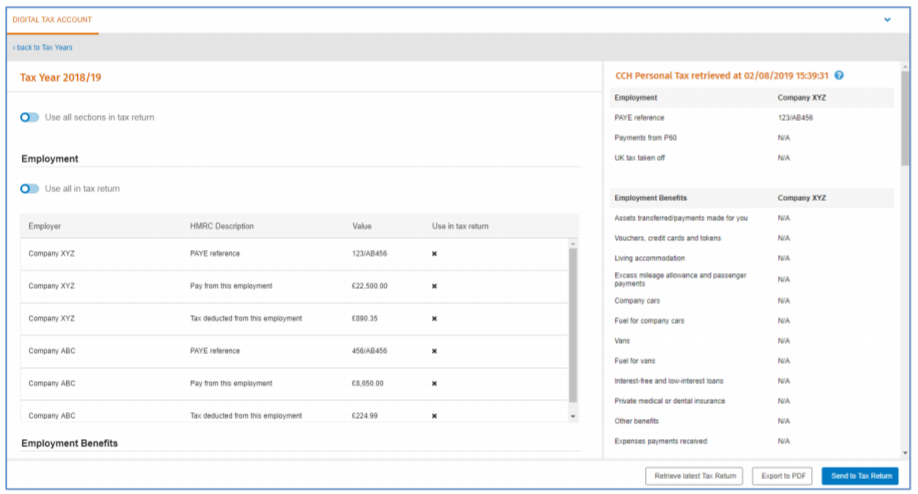
Task: Click the help icon beside retrieved timestamp
Action: (839, 76)
